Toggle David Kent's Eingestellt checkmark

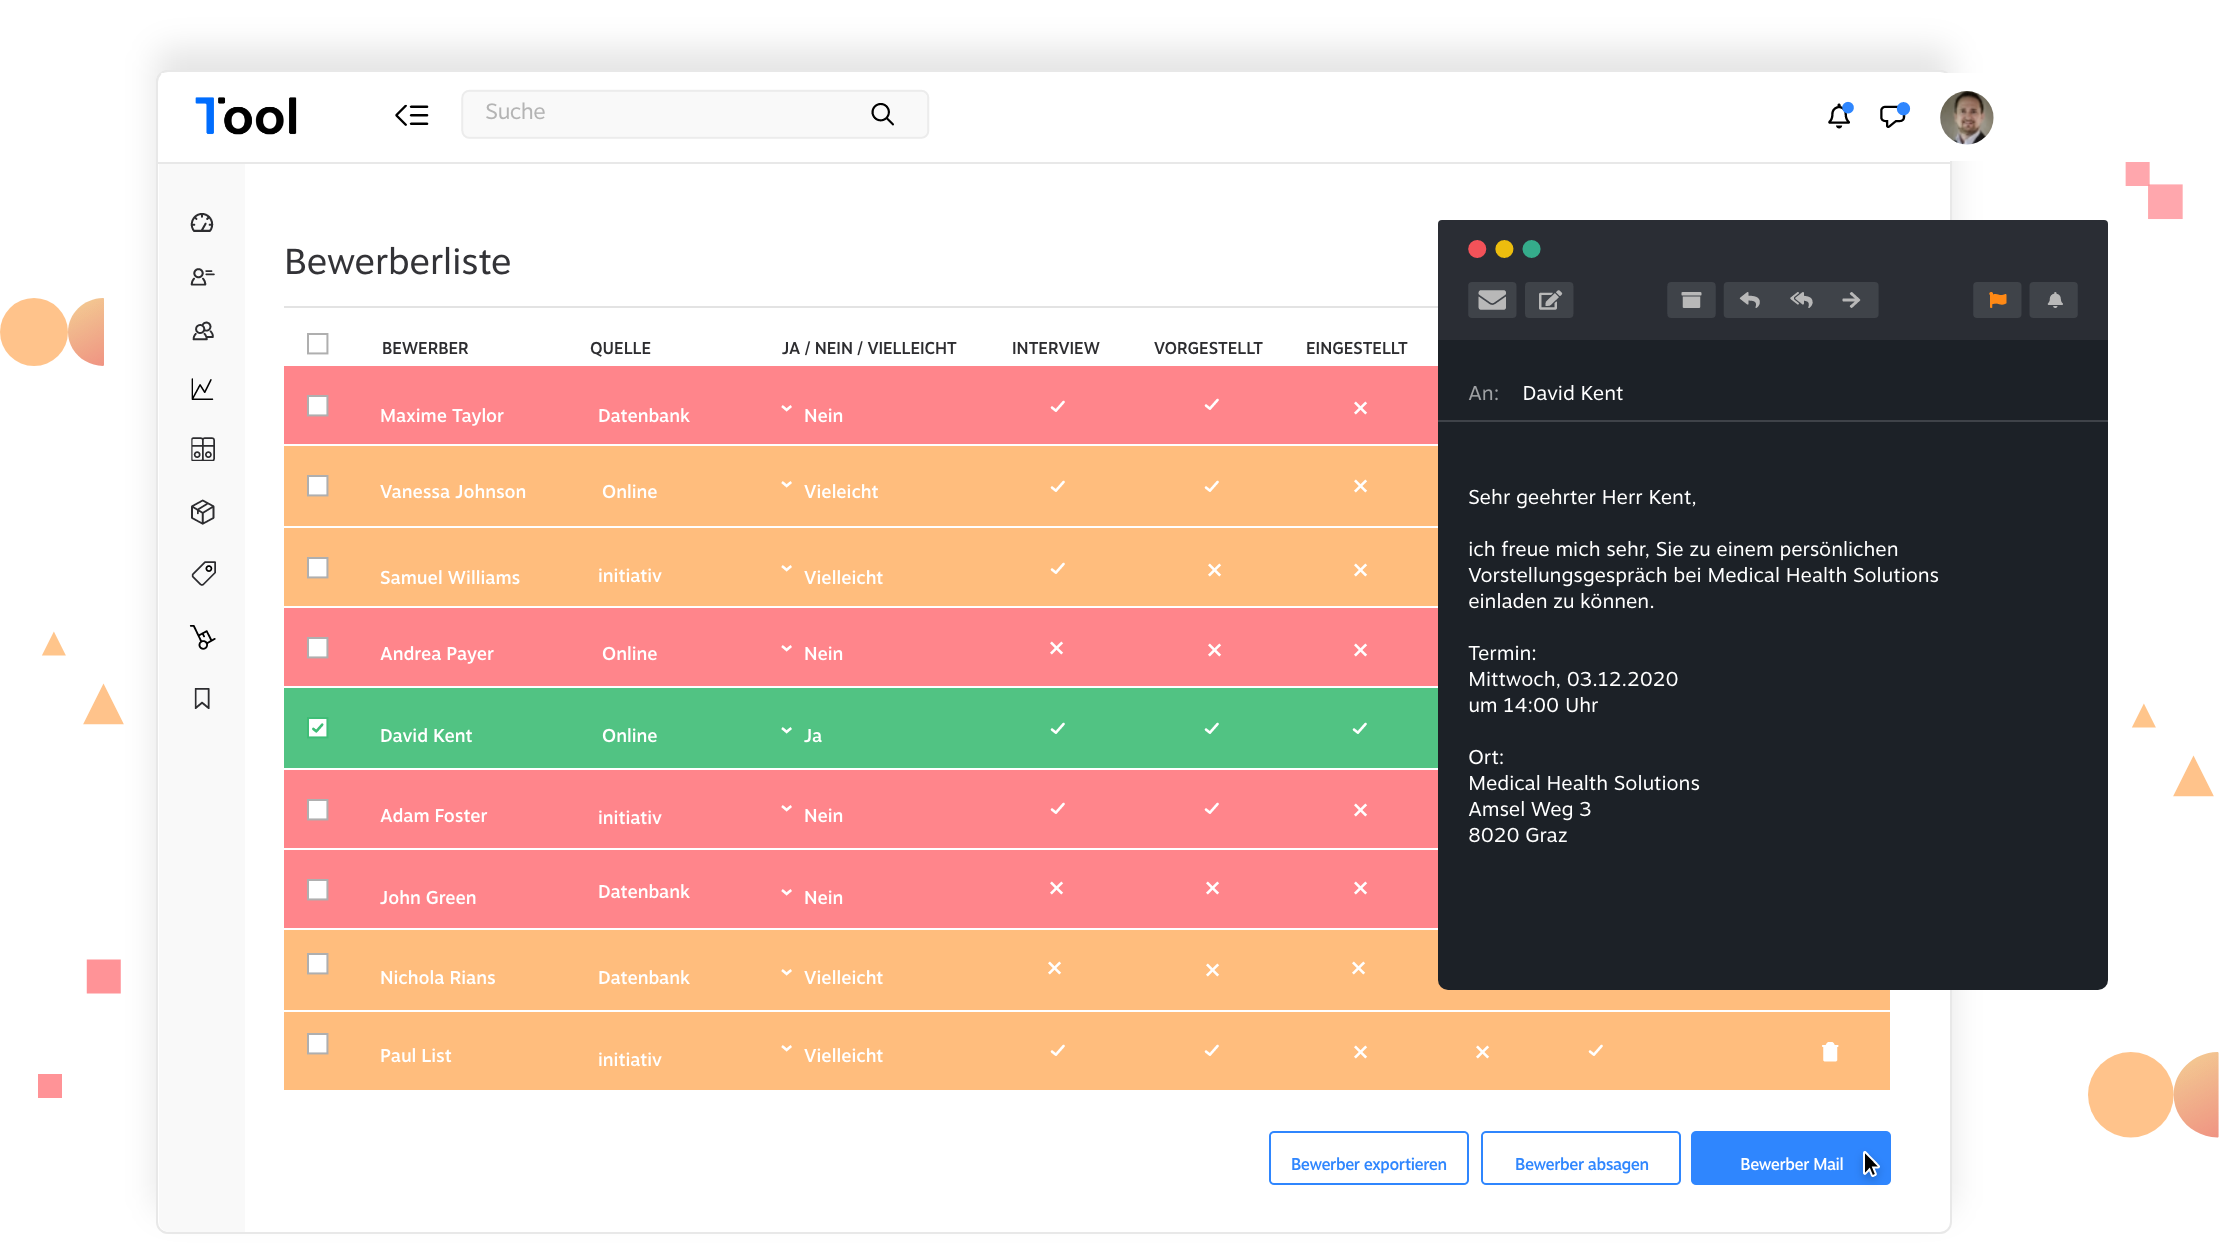(x=1360, y=728)
